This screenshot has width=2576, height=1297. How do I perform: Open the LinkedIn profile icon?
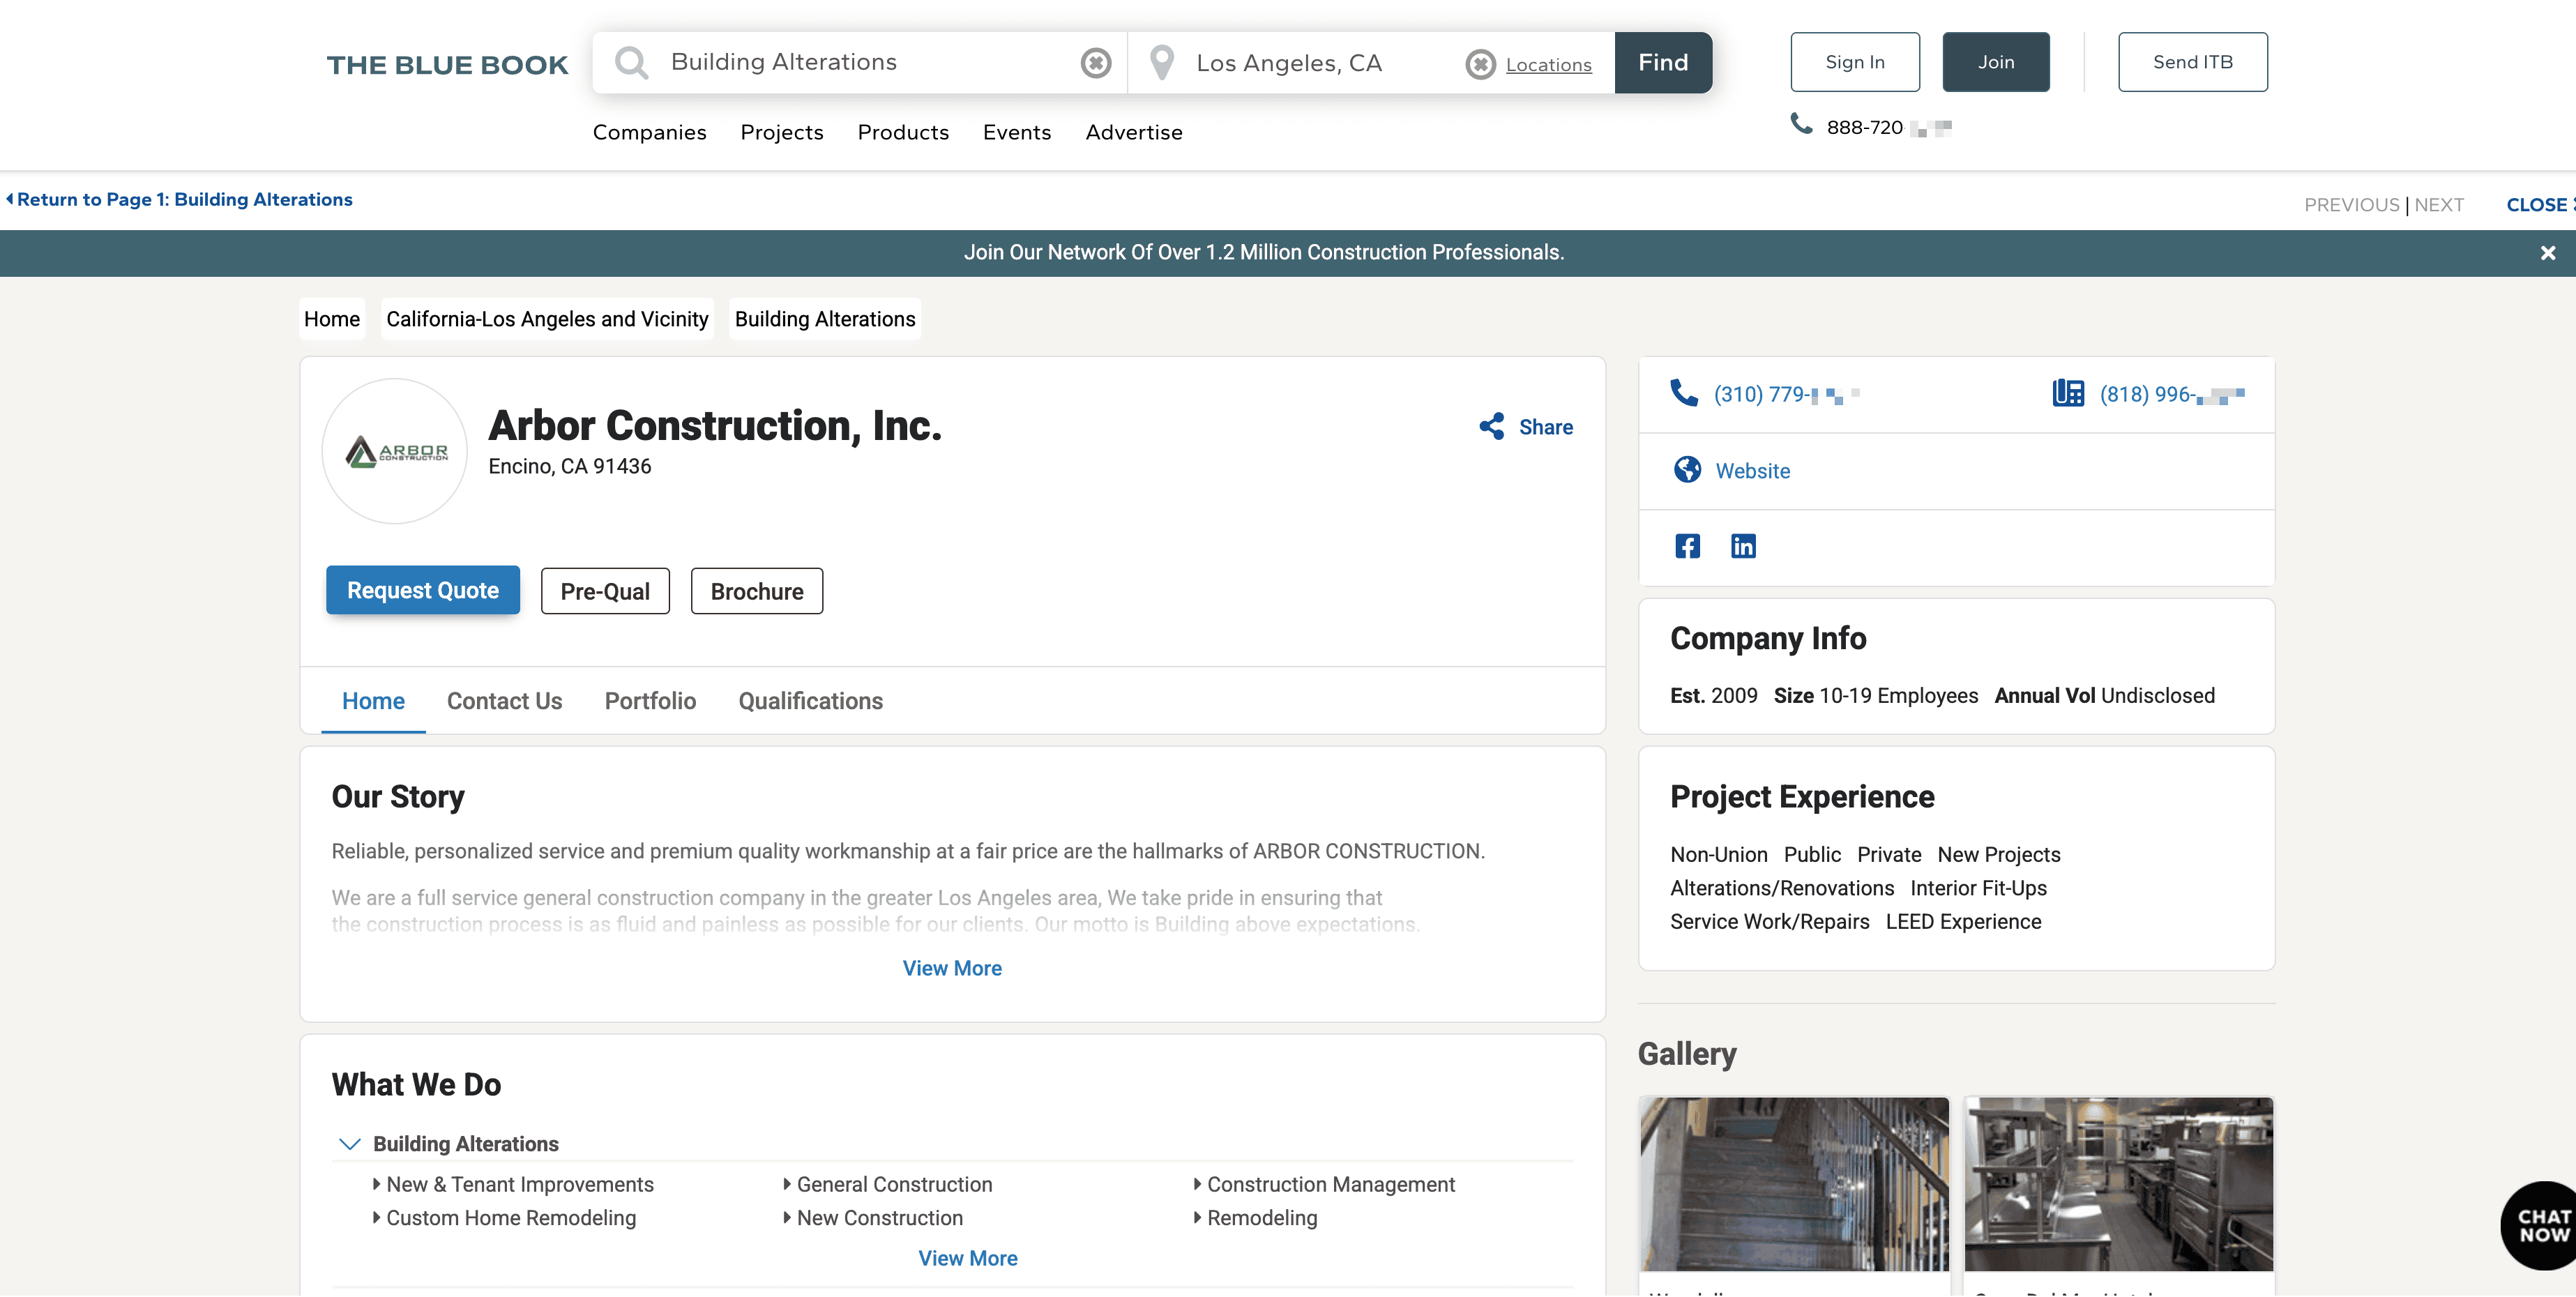(1743, 546)
